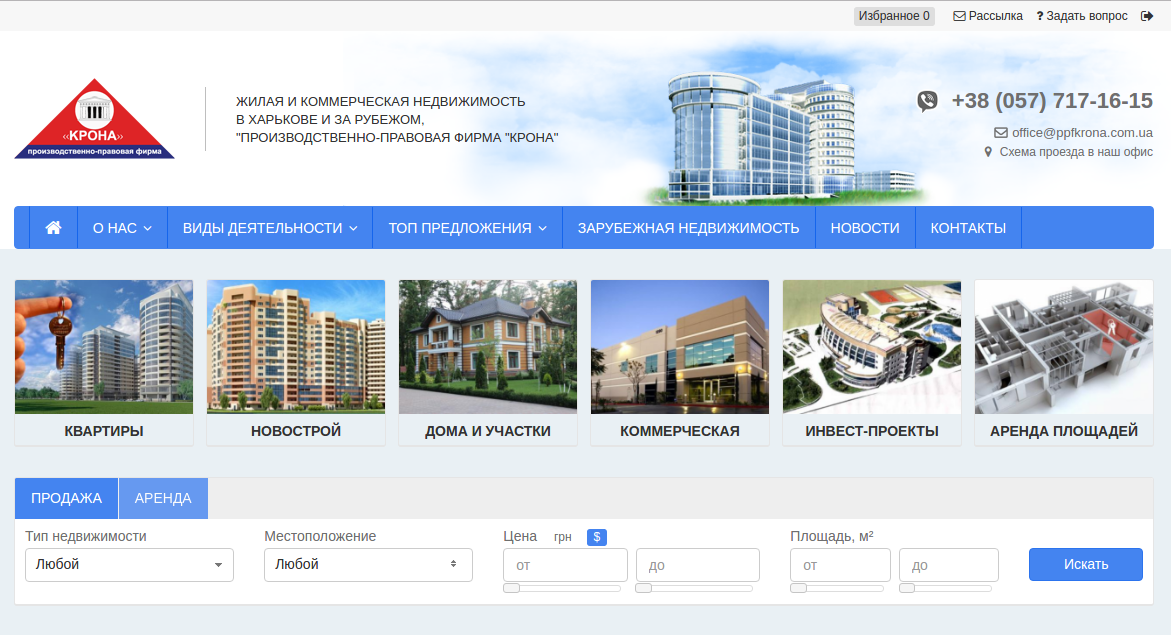Click the Рассылка link
The width and height of the screenshot is (1171, 635).
(988, 16)
